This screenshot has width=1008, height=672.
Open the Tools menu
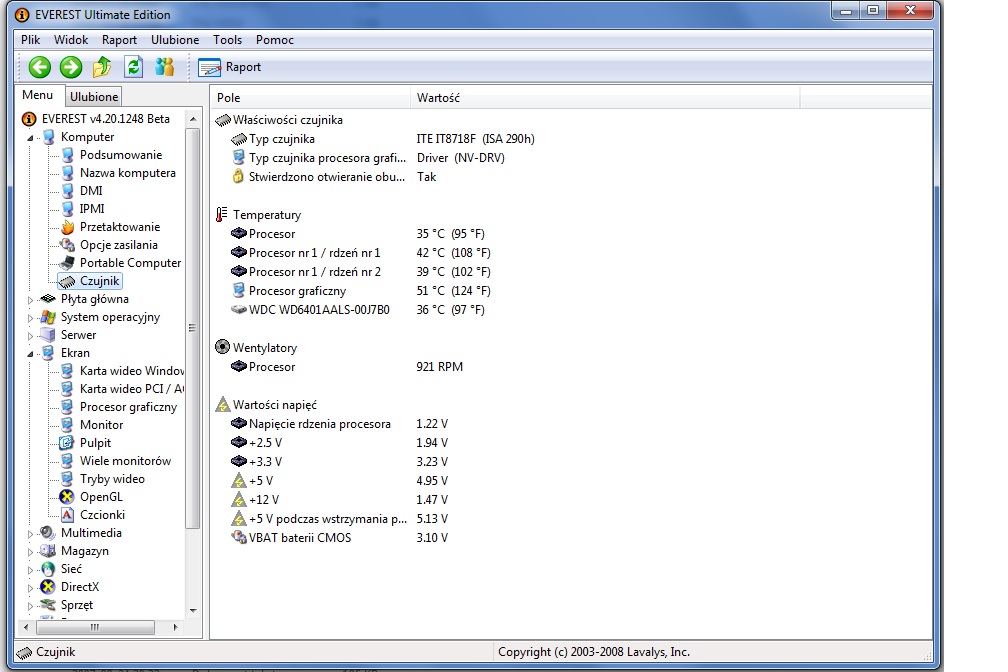[227, 40]
